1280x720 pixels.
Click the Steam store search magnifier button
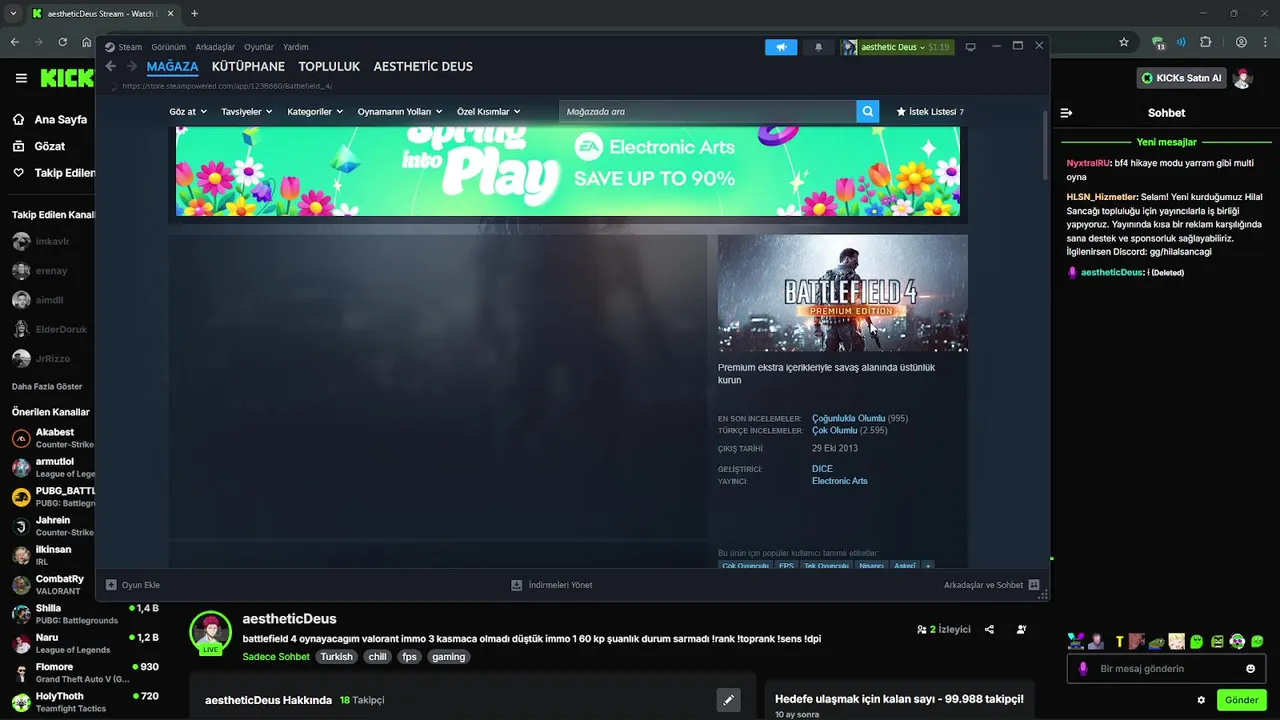[x=868, y=111]
